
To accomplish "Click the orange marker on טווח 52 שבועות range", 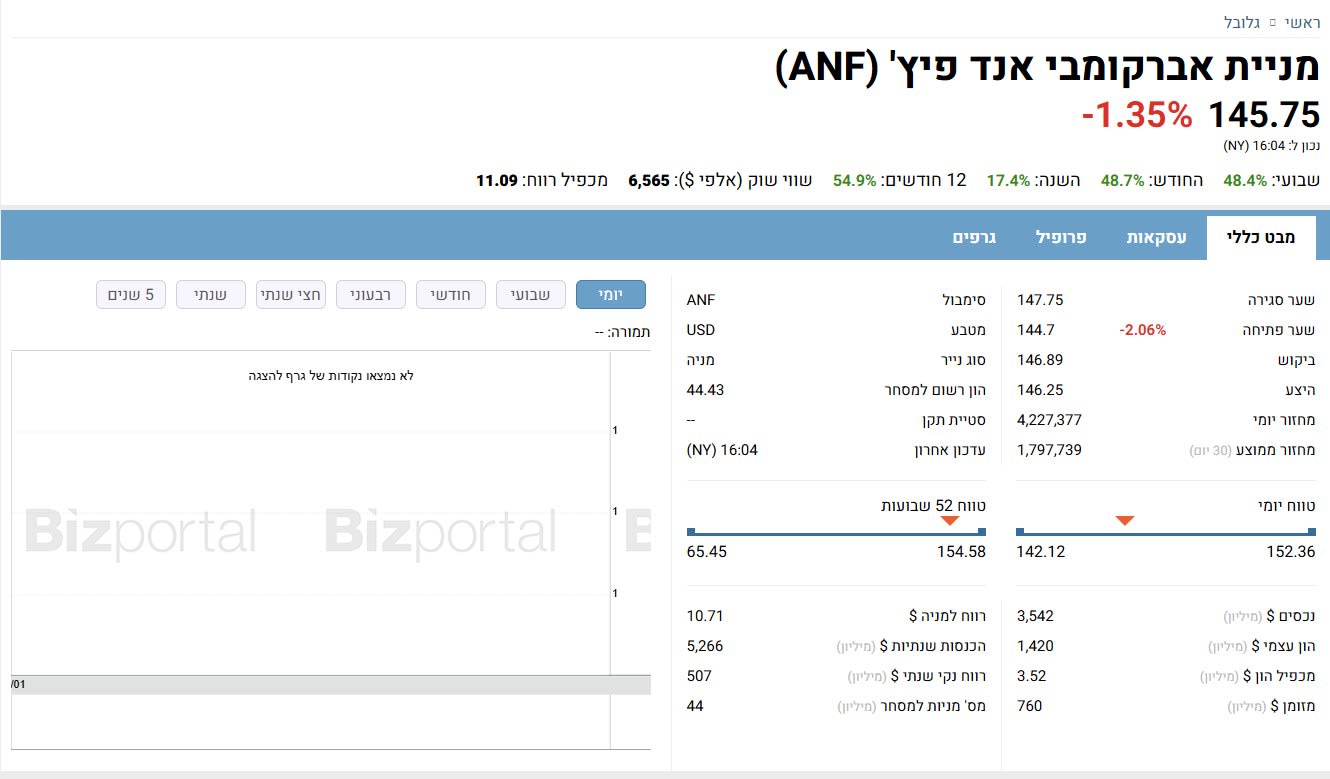I will (x=950, y=520).
